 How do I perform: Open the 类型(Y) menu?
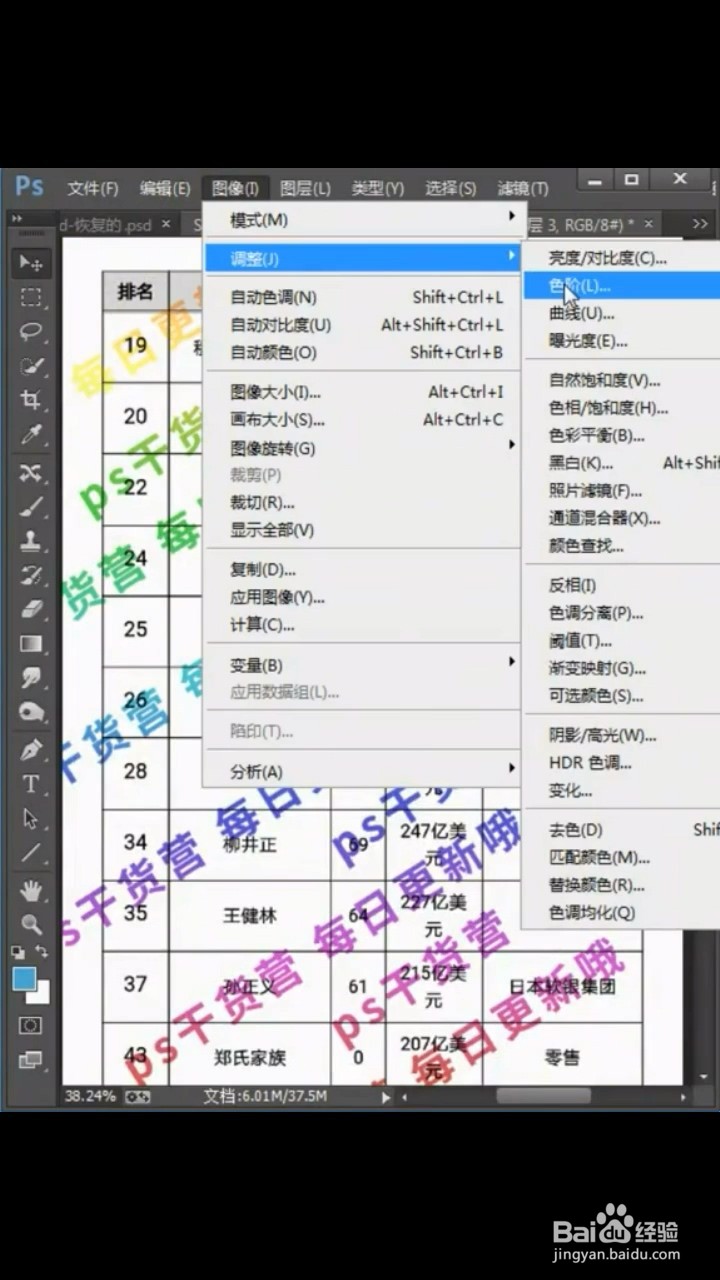coord(377,188)
